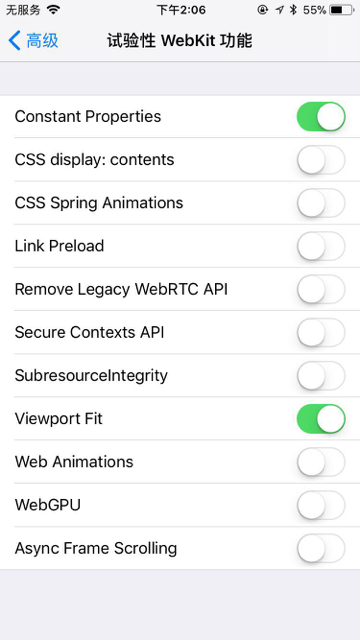The image size is (360, 640).
Task: Turn on the WebGPU switch
Action: click(x=321, y=505)
